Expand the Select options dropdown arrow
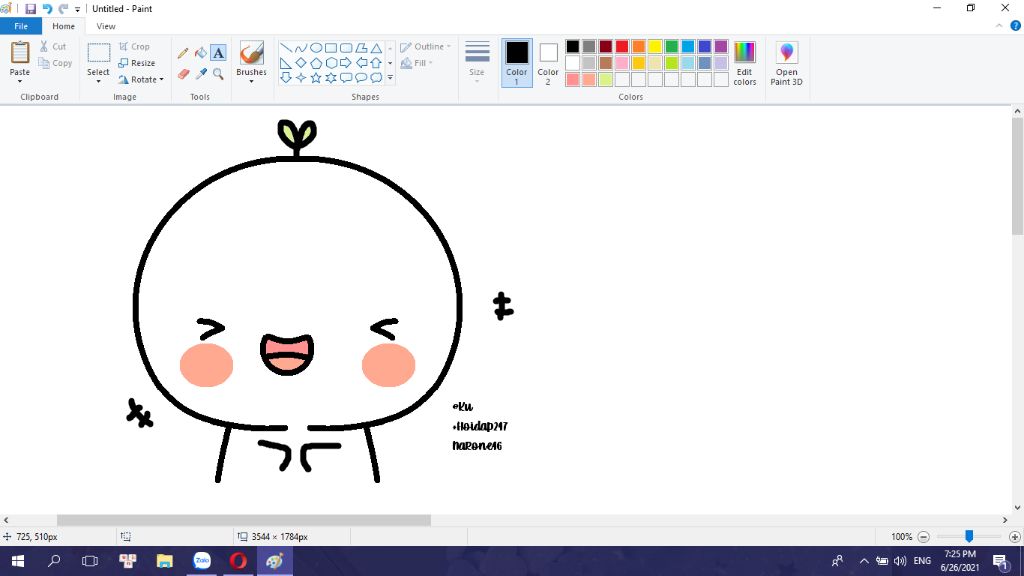Image resolution: width=1024 pixels, height=576 pixels. [98, 81]
